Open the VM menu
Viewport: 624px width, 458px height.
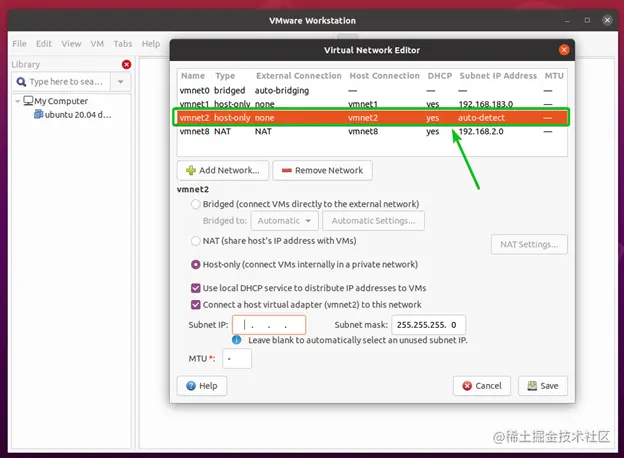[97, 44]
